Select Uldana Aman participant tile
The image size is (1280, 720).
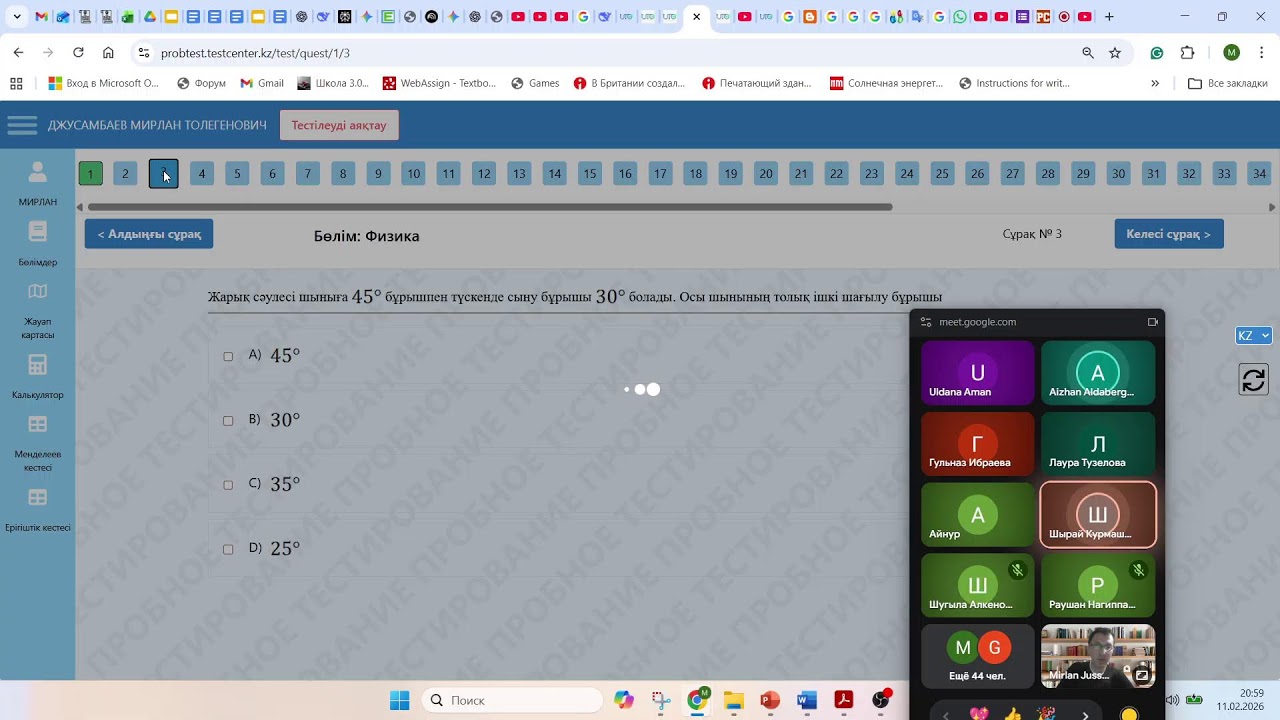pos(978,373)
